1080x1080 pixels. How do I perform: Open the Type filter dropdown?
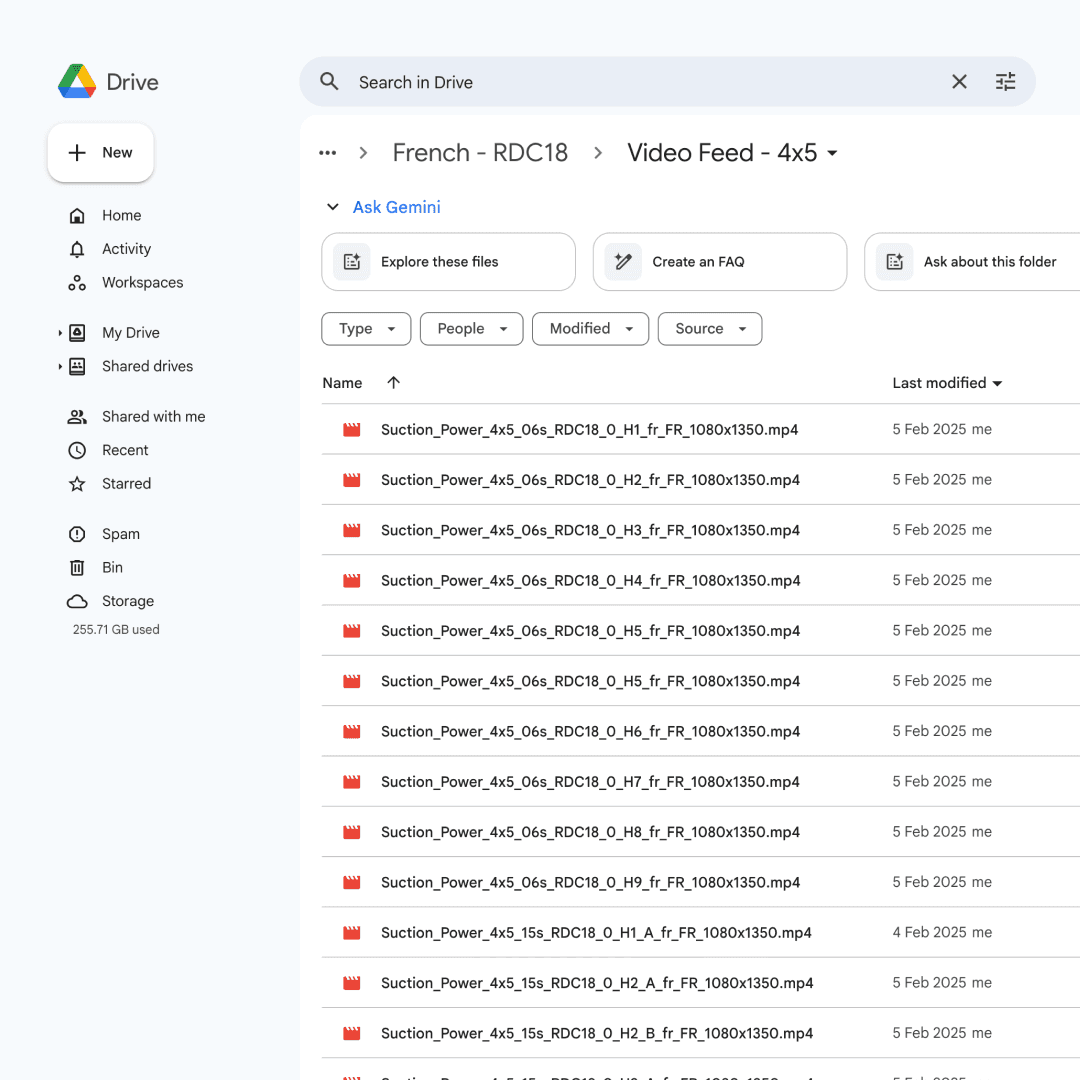366,328
